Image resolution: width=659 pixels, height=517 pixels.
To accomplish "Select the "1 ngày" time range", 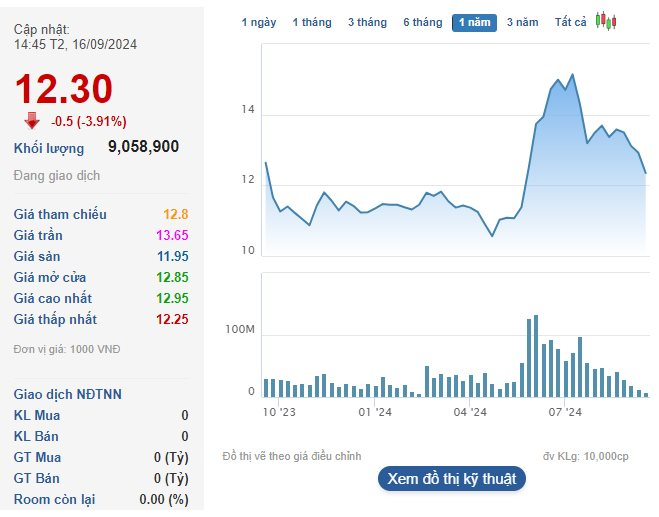I will [x=259, y=22].
